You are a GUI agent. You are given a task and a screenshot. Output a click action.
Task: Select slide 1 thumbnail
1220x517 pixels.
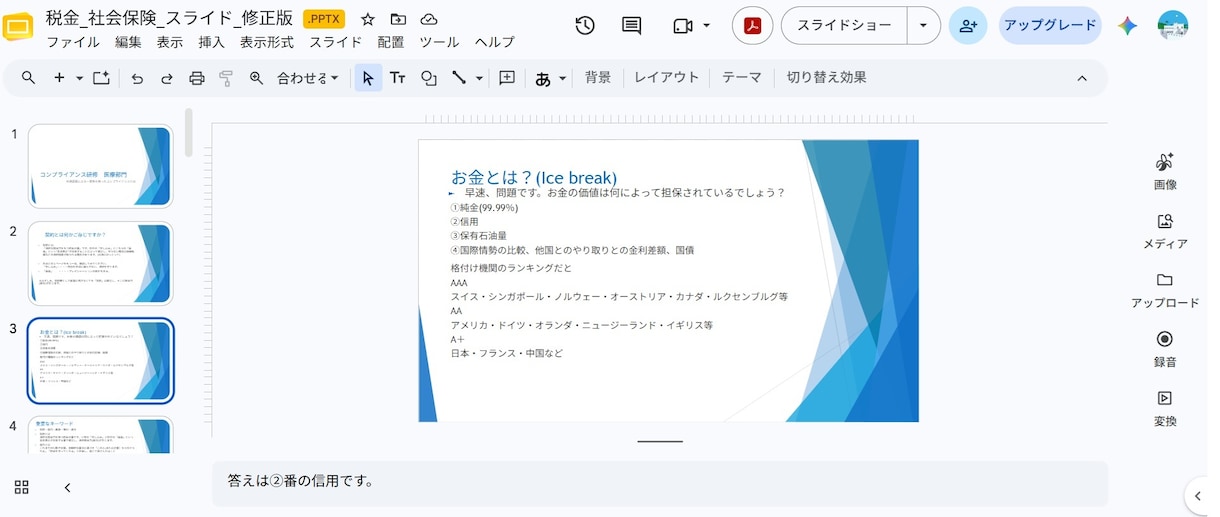pos(100,166)
